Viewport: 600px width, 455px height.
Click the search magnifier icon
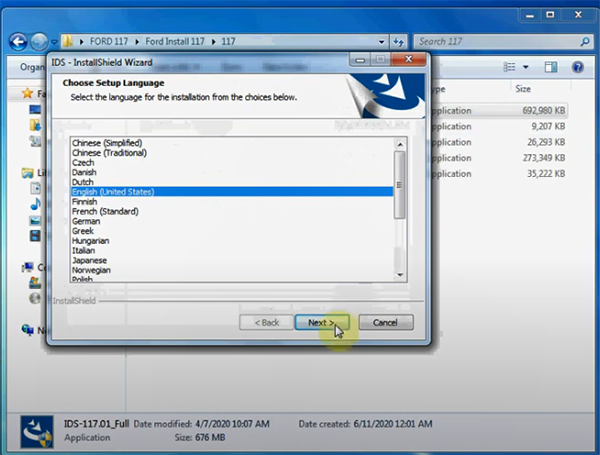585,41
